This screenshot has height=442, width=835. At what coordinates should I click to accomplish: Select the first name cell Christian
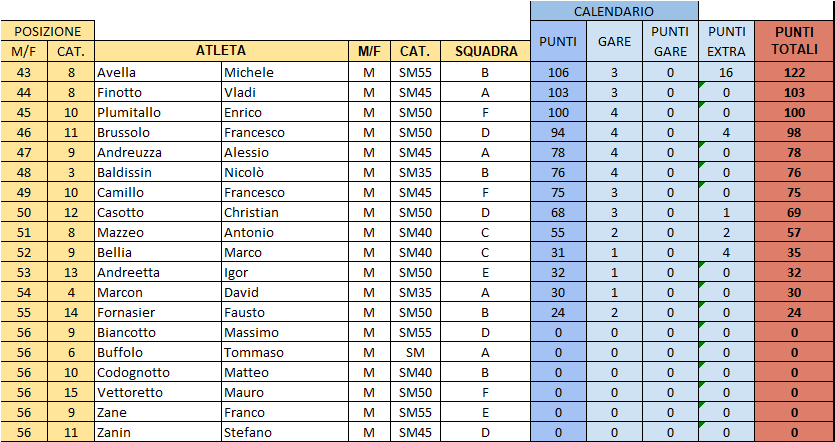tap(284, 212)
